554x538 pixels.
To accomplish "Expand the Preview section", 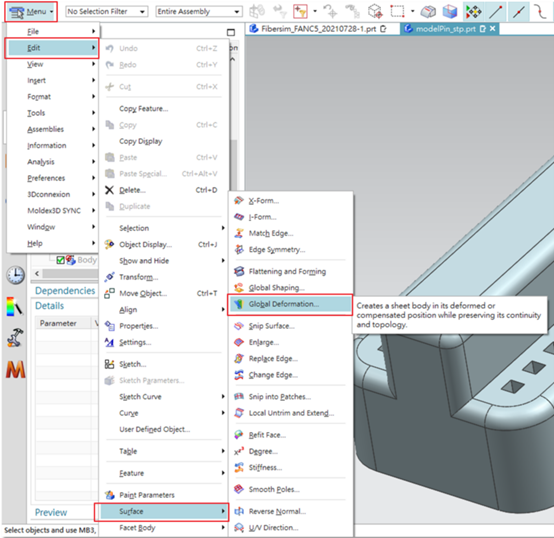I will 51,512.
